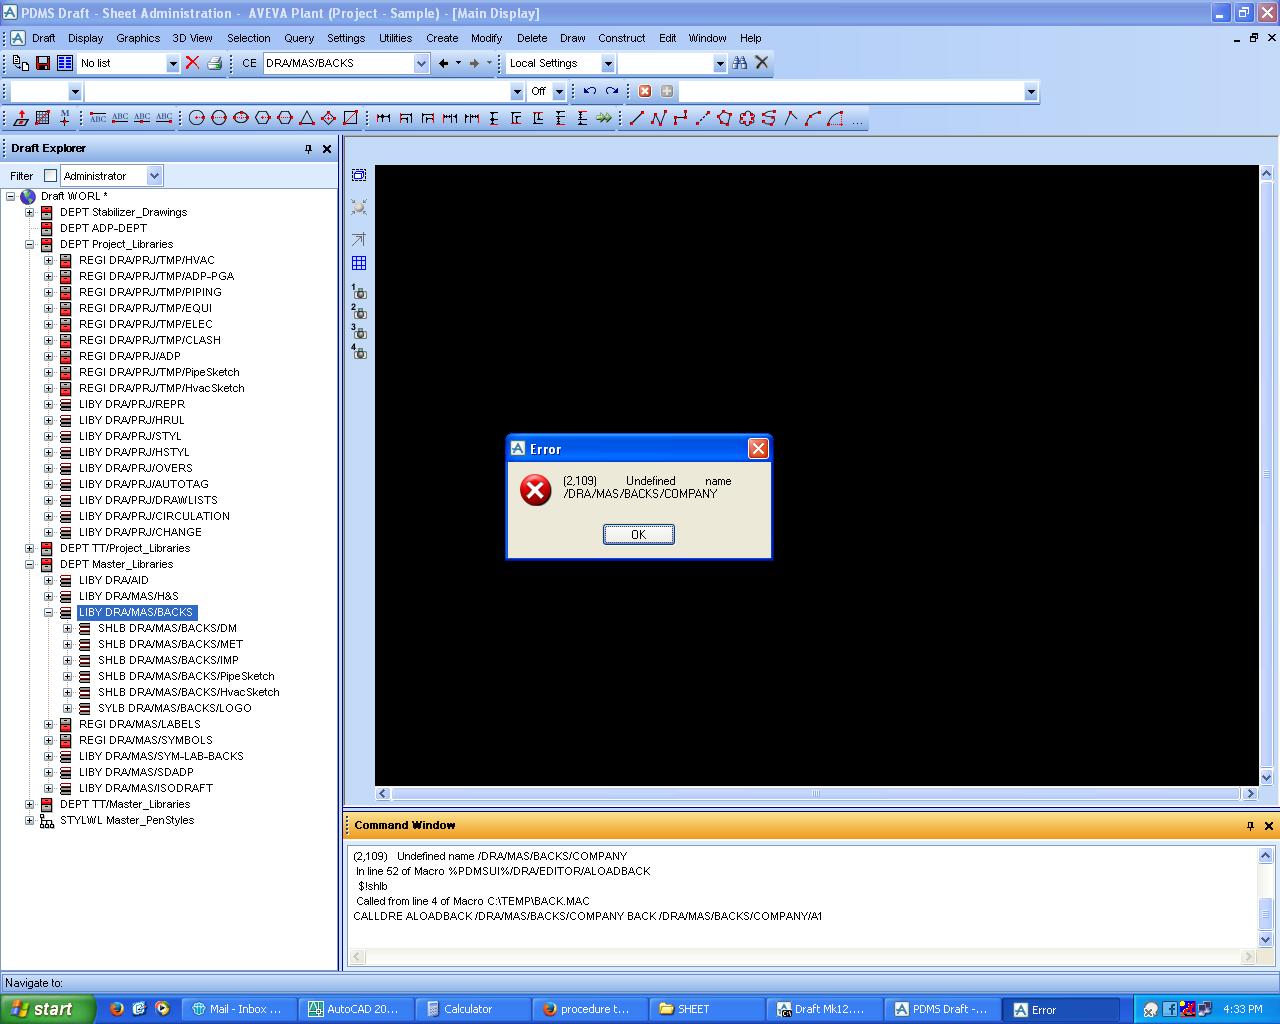Screen dimensions: 1280x1024
Task: Open the Graphics menu
Action: (x=138, y=38)
